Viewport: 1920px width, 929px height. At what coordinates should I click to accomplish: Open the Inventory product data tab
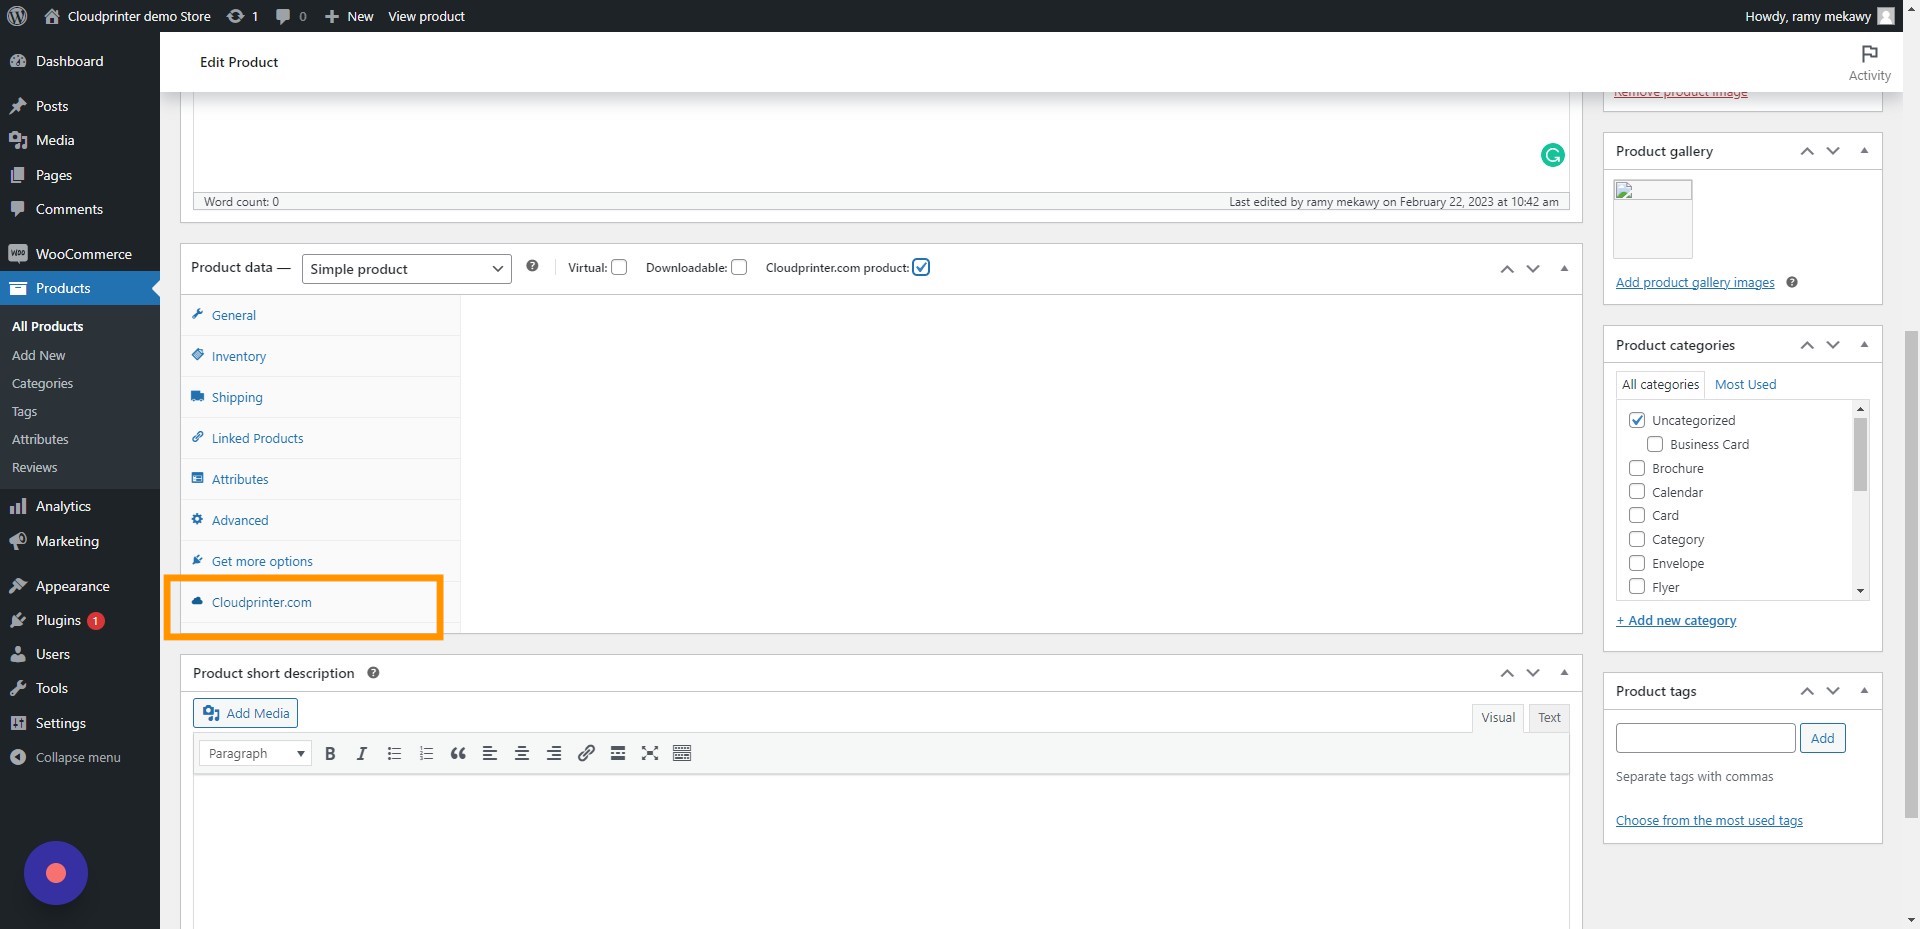[x=320, y=356]
